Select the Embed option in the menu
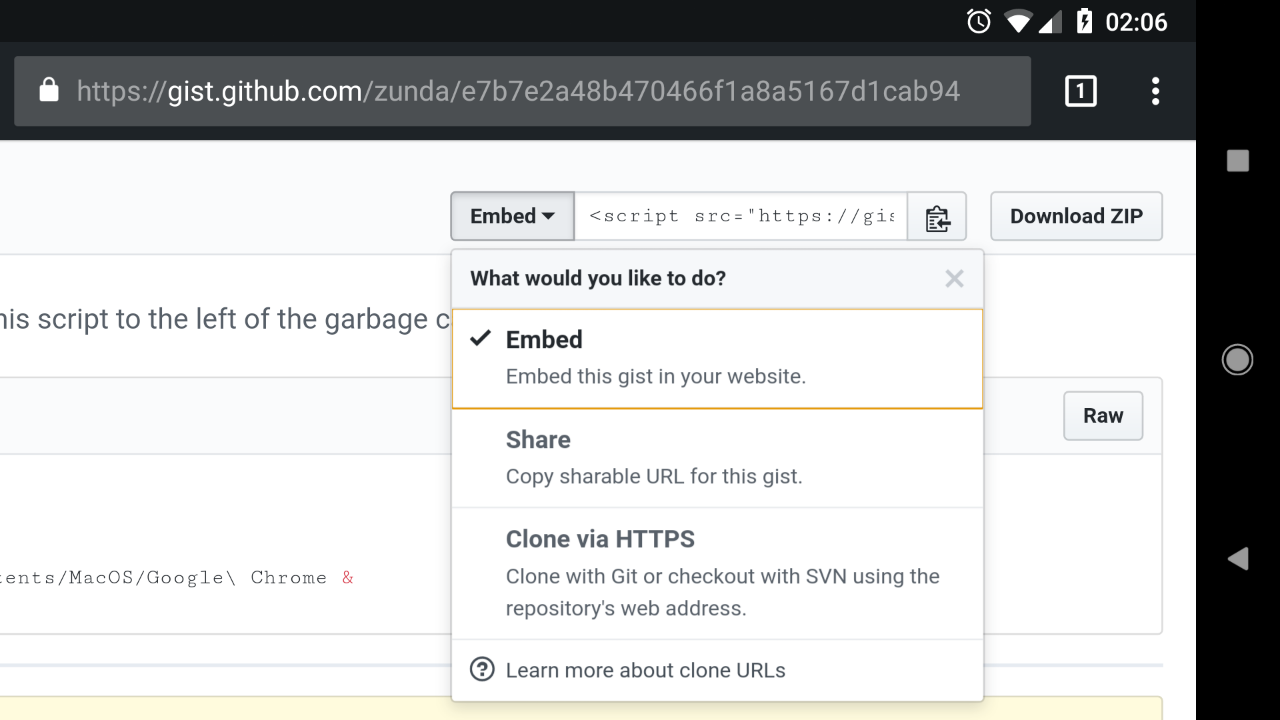Screen dimensions: 1280x720 click(717, 358)
